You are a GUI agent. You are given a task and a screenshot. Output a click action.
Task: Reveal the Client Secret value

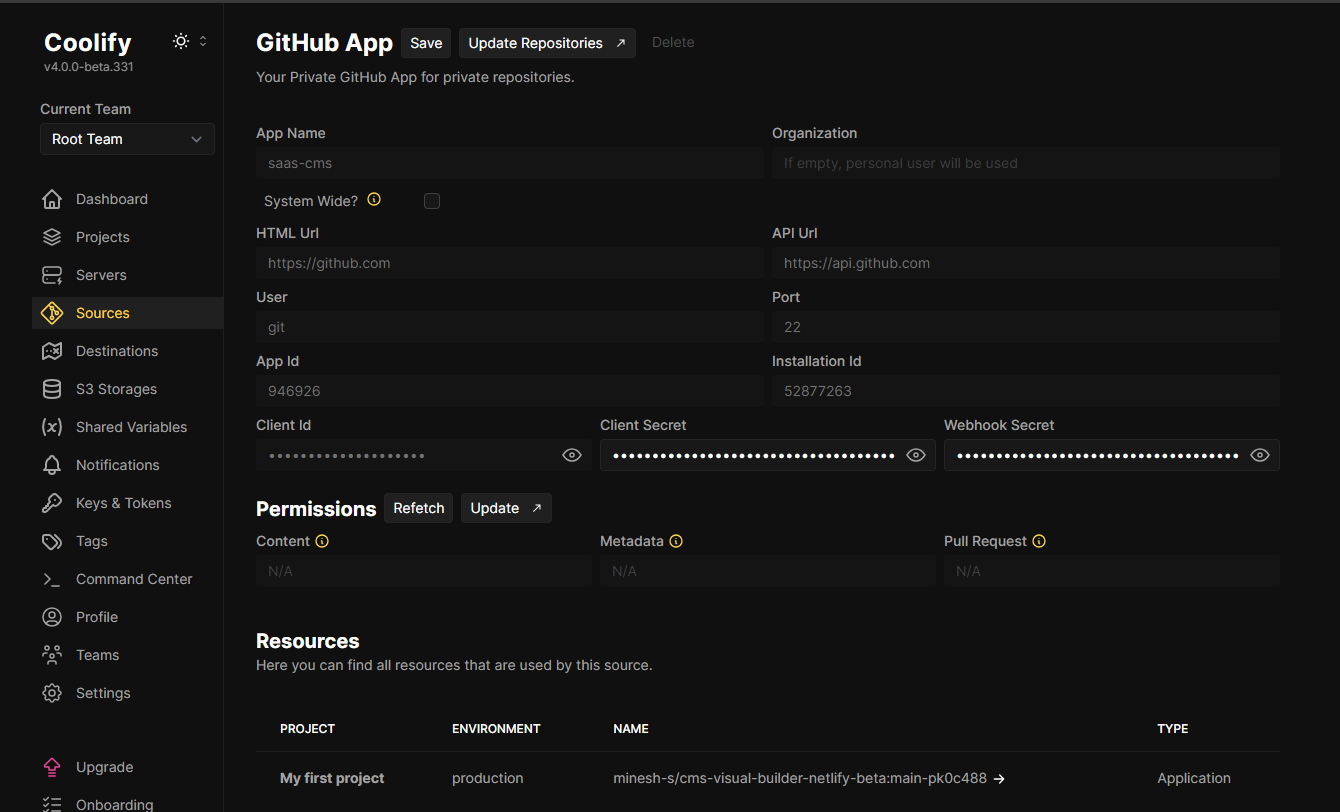[915, 455]
